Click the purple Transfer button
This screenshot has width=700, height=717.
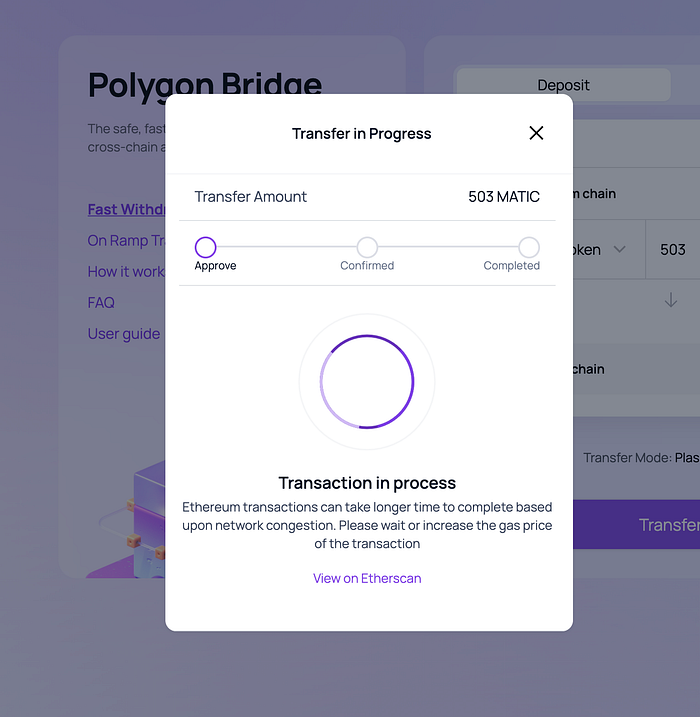click(636, 524)
